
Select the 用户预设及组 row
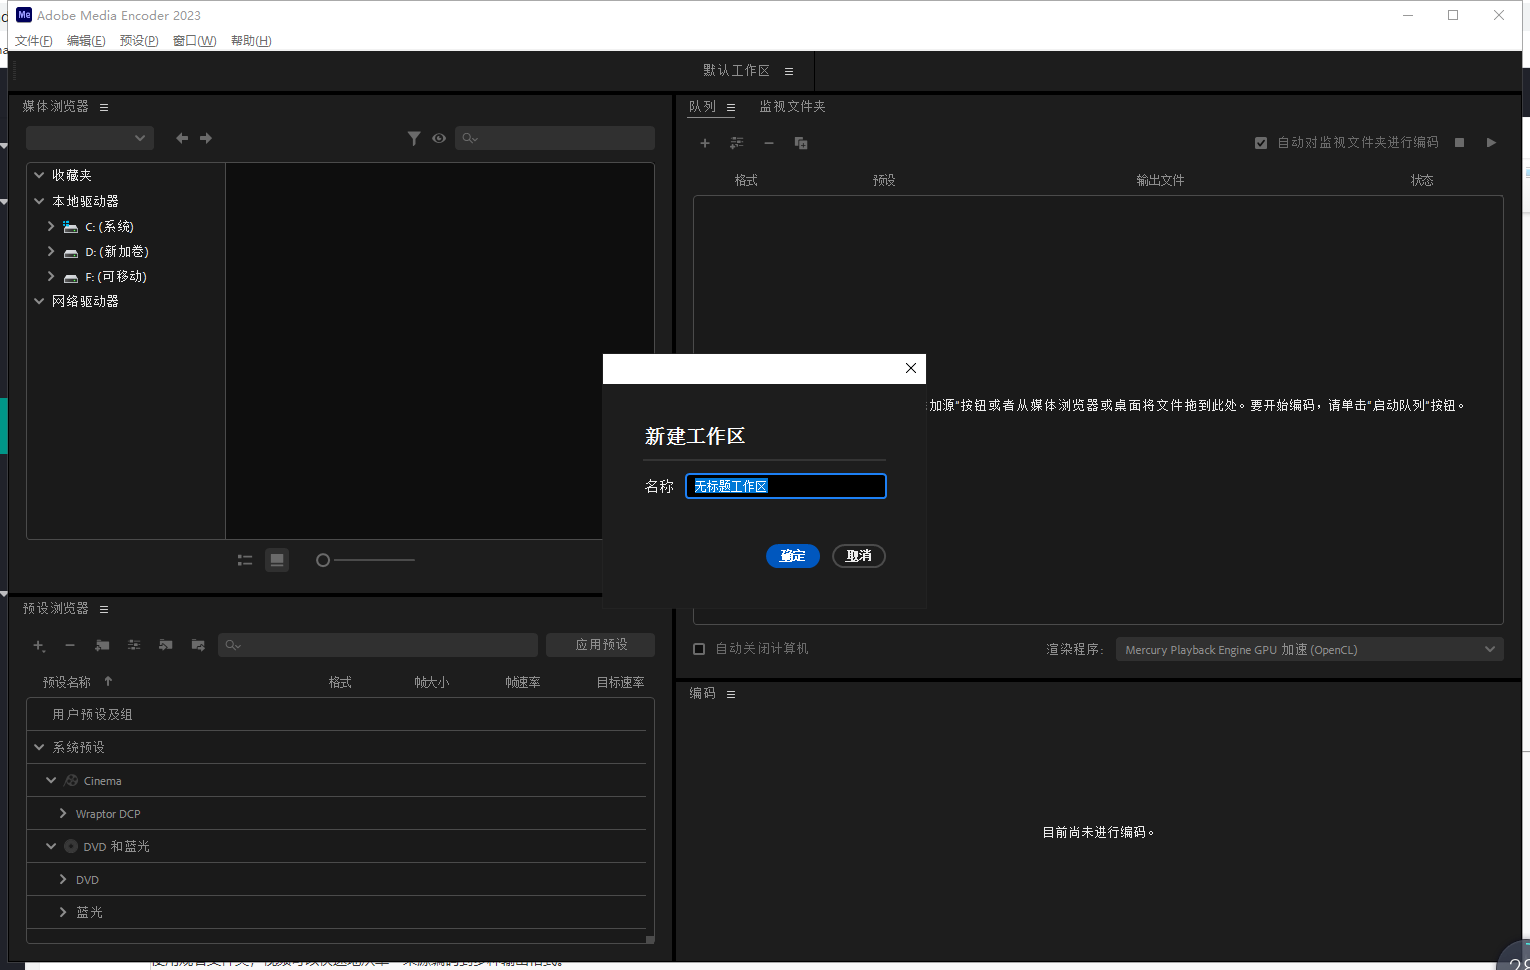click(336, 714)
